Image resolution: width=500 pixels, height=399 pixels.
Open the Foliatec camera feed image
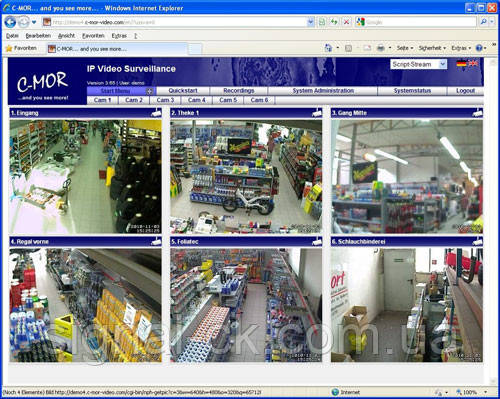(246, 305)
